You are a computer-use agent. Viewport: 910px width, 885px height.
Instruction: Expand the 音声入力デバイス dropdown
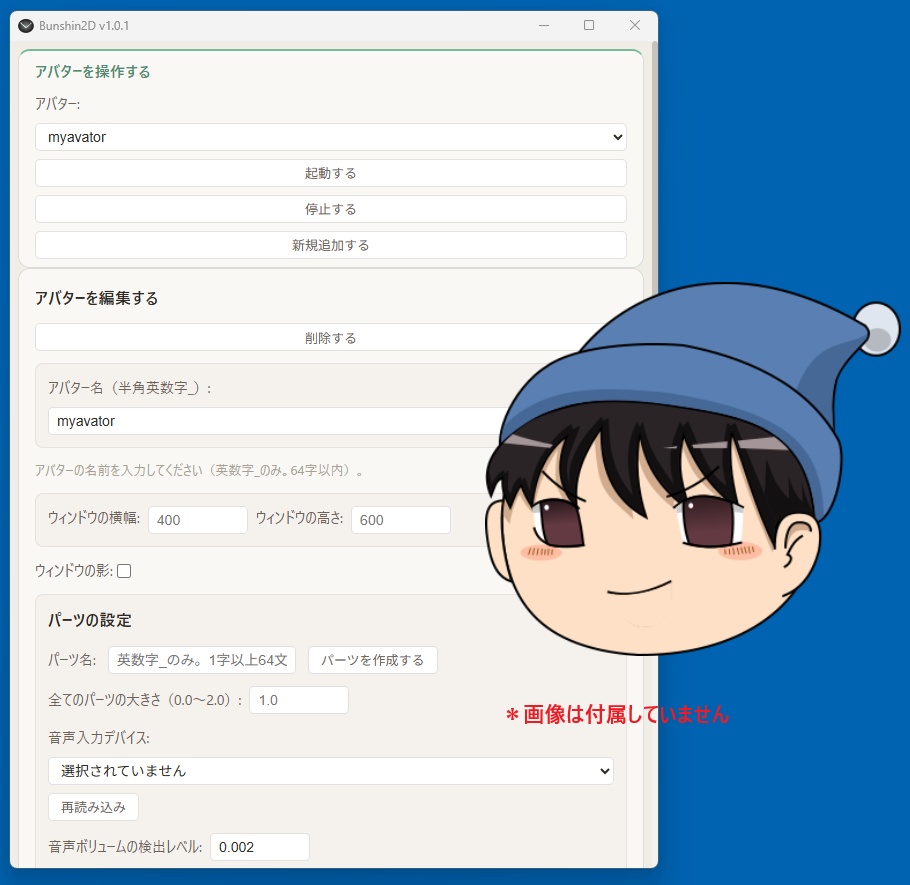tap(331, 771)
